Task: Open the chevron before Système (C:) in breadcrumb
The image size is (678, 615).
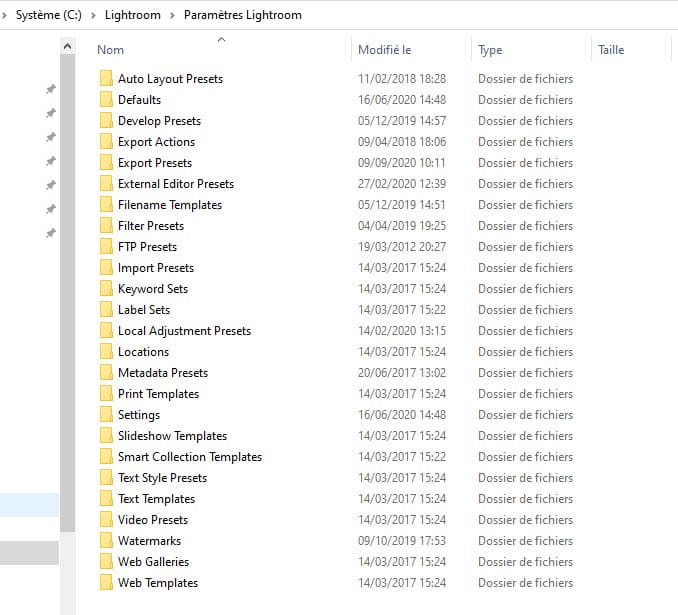Action: (4, 15)
